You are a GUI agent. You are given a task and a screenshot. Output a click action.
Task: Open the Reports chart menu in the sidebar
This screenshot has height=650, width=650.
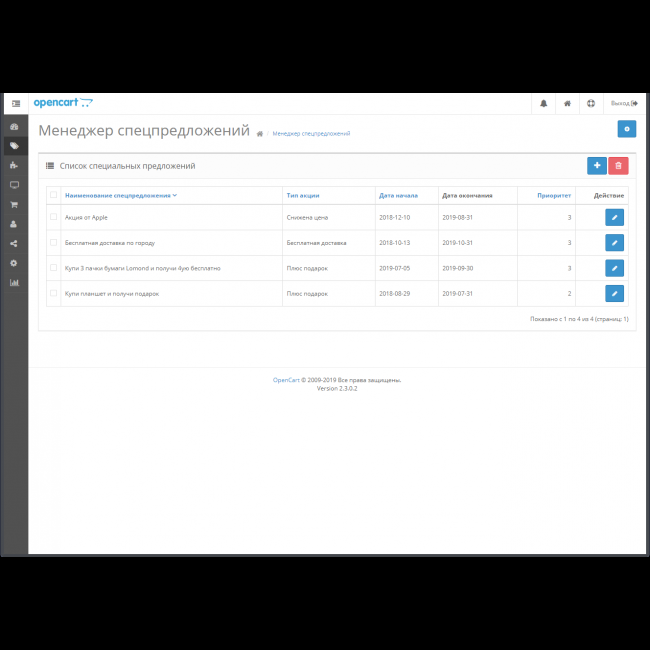tap(14, 282)
